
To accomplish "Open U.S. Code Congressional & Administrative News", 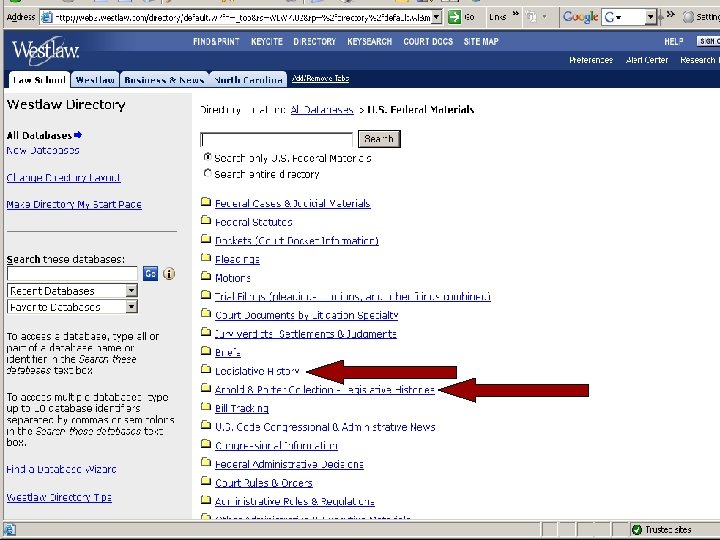I will click(325, 427).
